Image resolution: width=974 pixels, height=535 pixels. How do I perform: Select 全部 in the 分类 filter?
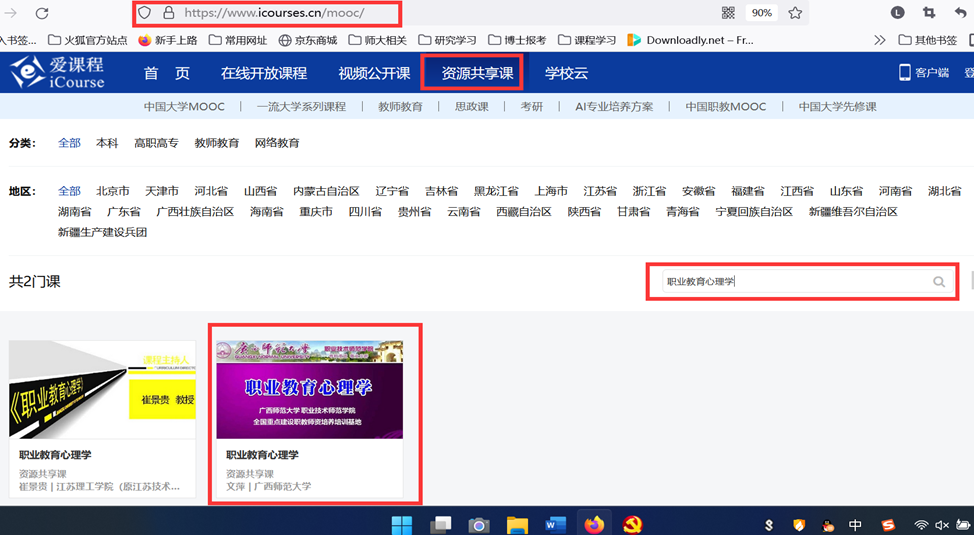click(x=70, y=143)
